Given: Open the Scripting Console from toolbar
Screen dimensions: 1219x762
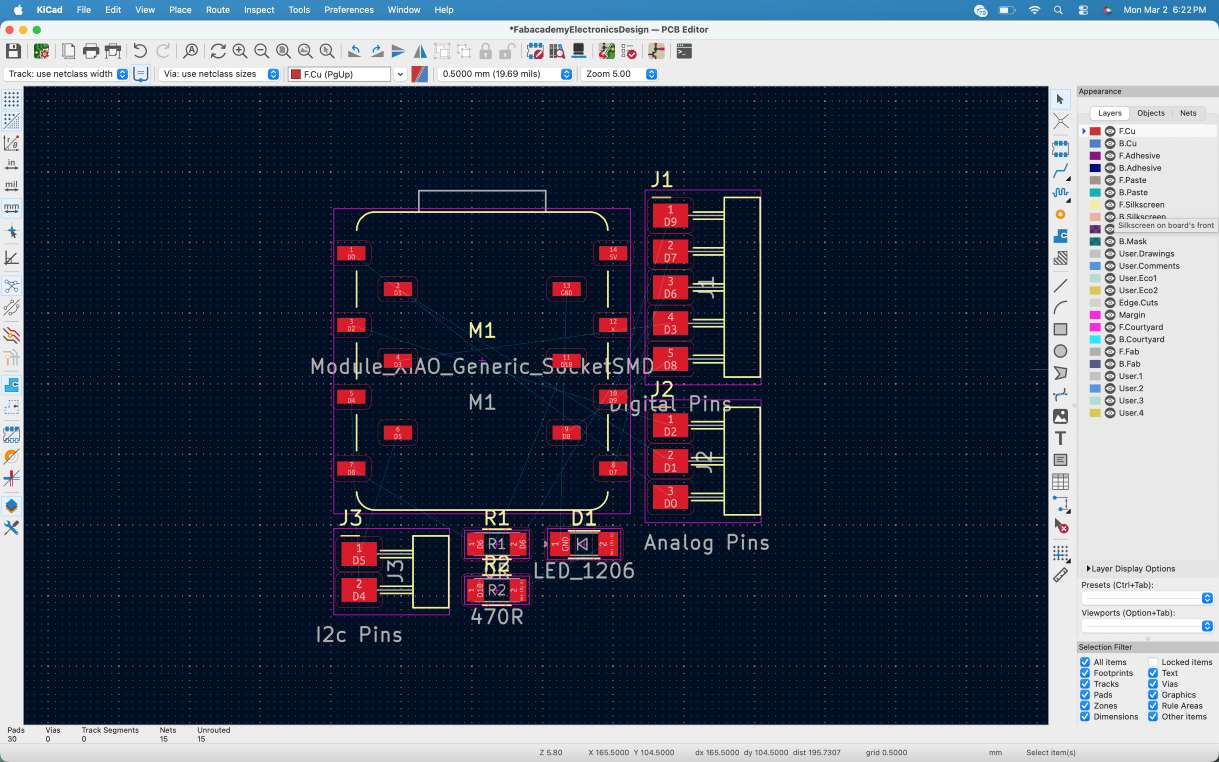Looking at the screenshot, I should click(684, 51).
